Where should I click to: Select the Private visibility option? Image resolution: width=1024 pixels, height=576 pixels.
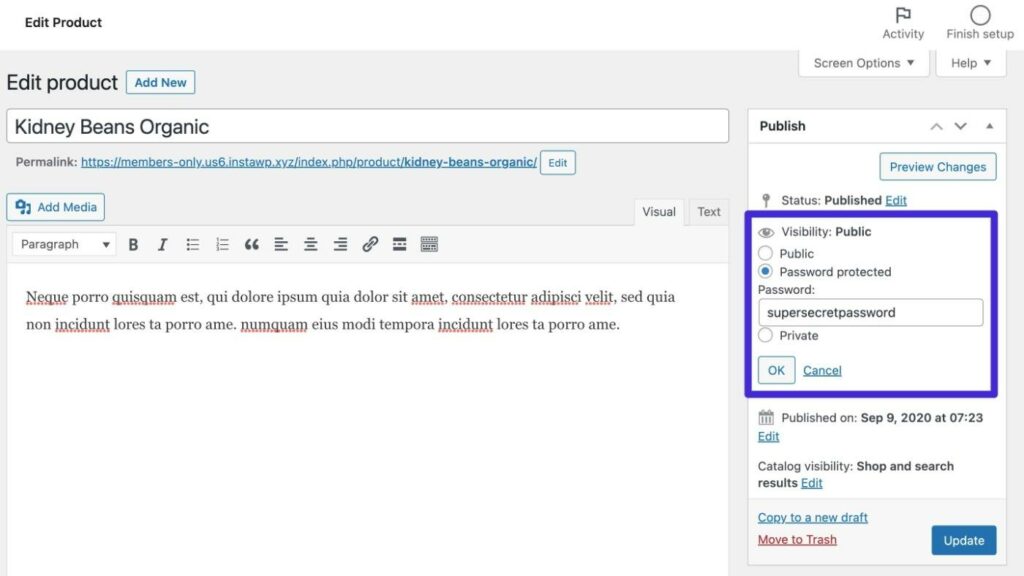click(766, 336)
